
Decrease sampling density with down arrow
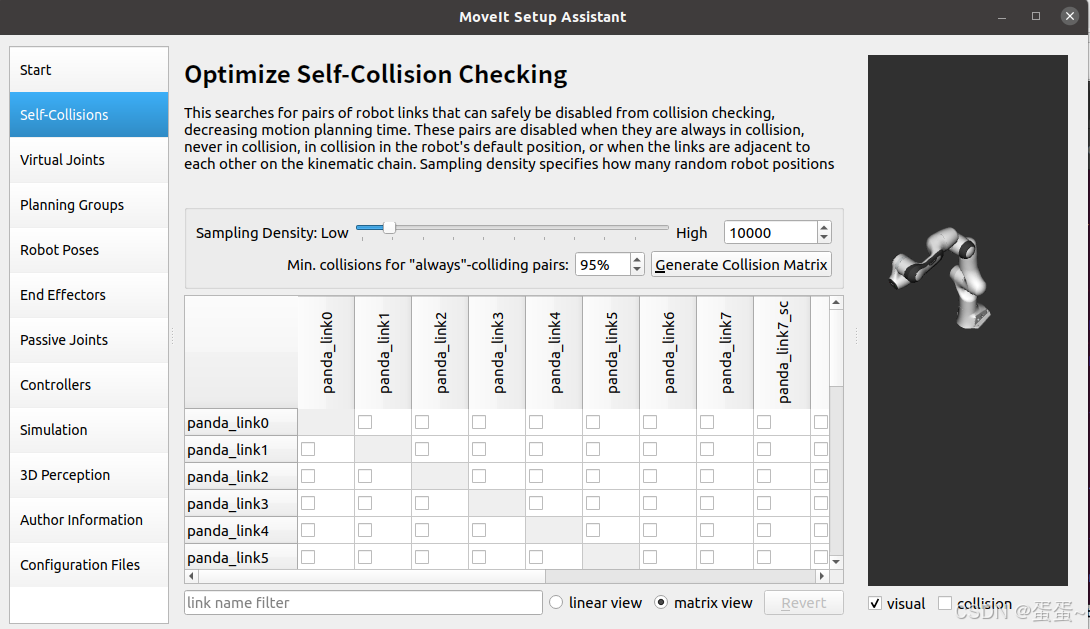824,238
